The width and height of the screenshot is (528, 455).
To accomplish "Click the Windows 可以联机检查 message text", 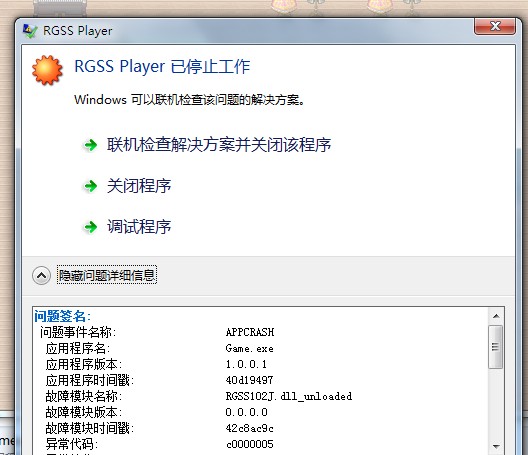I will [x=190, y=100].
